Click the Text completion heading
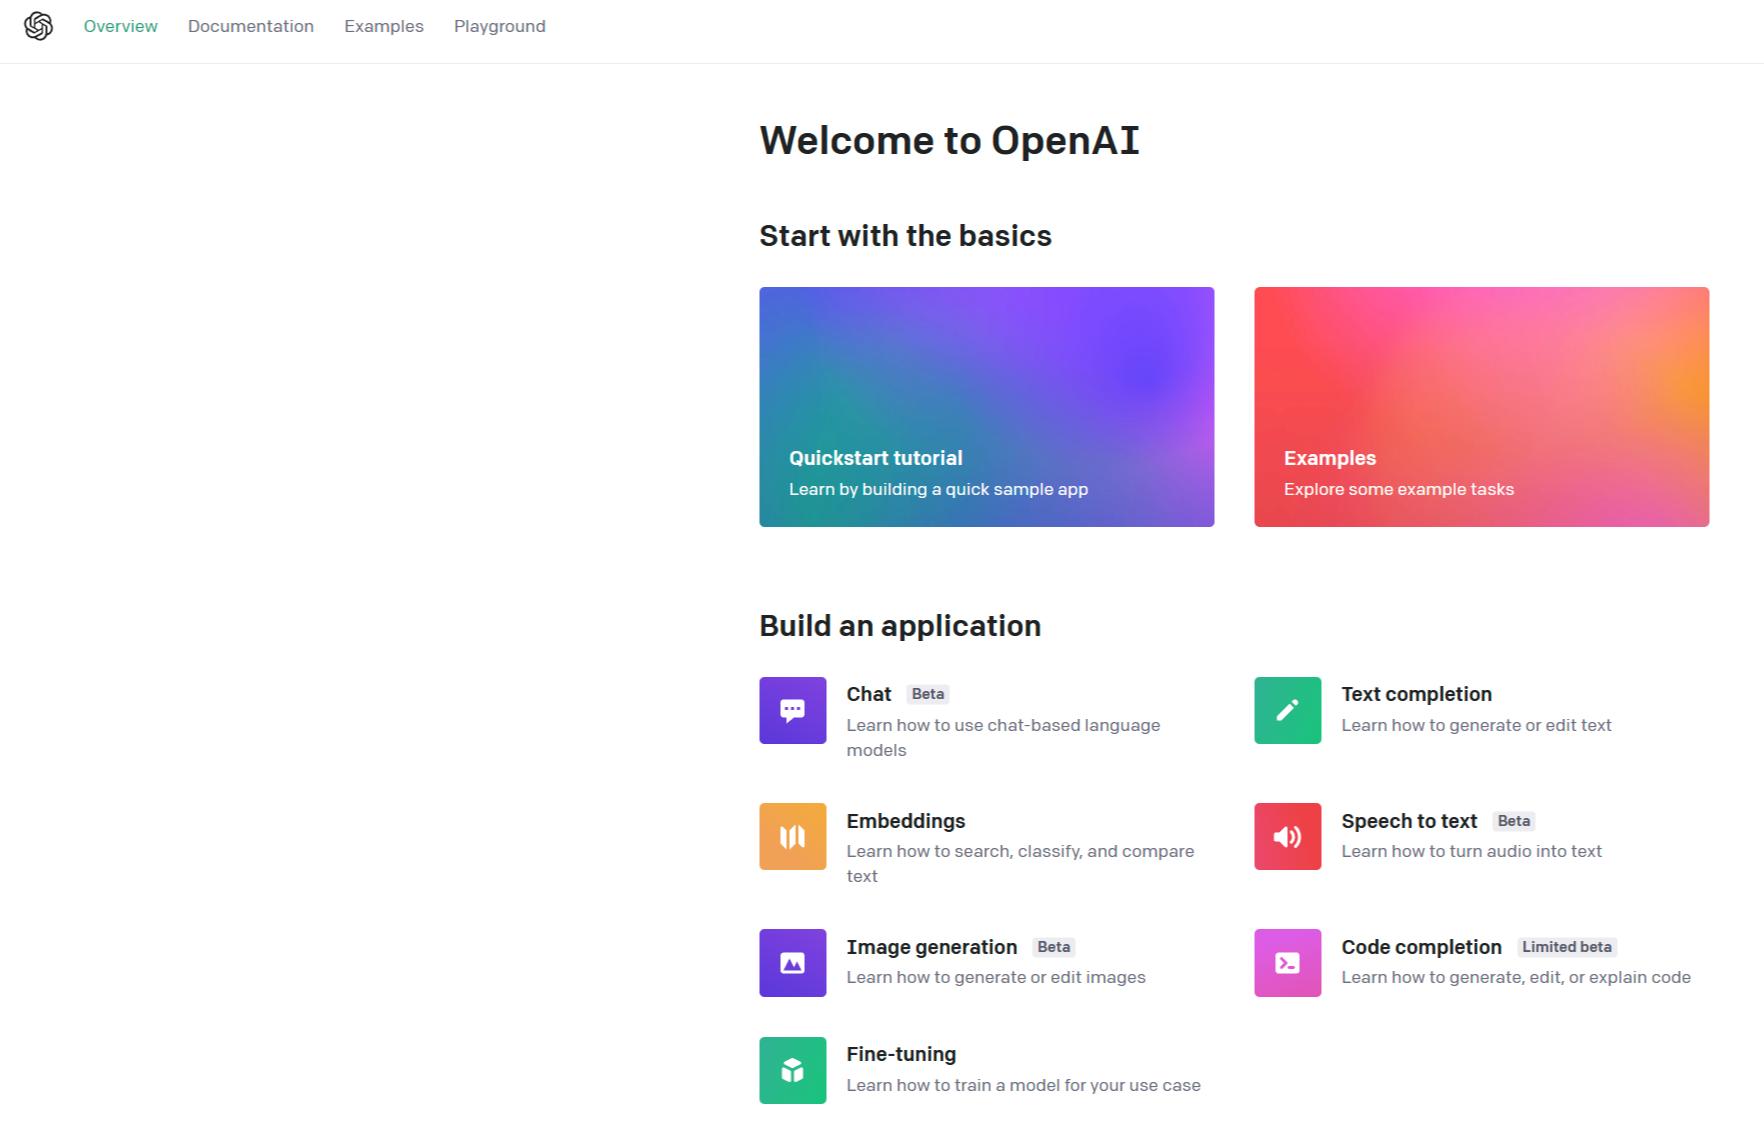 click(x=1416, y=694)
